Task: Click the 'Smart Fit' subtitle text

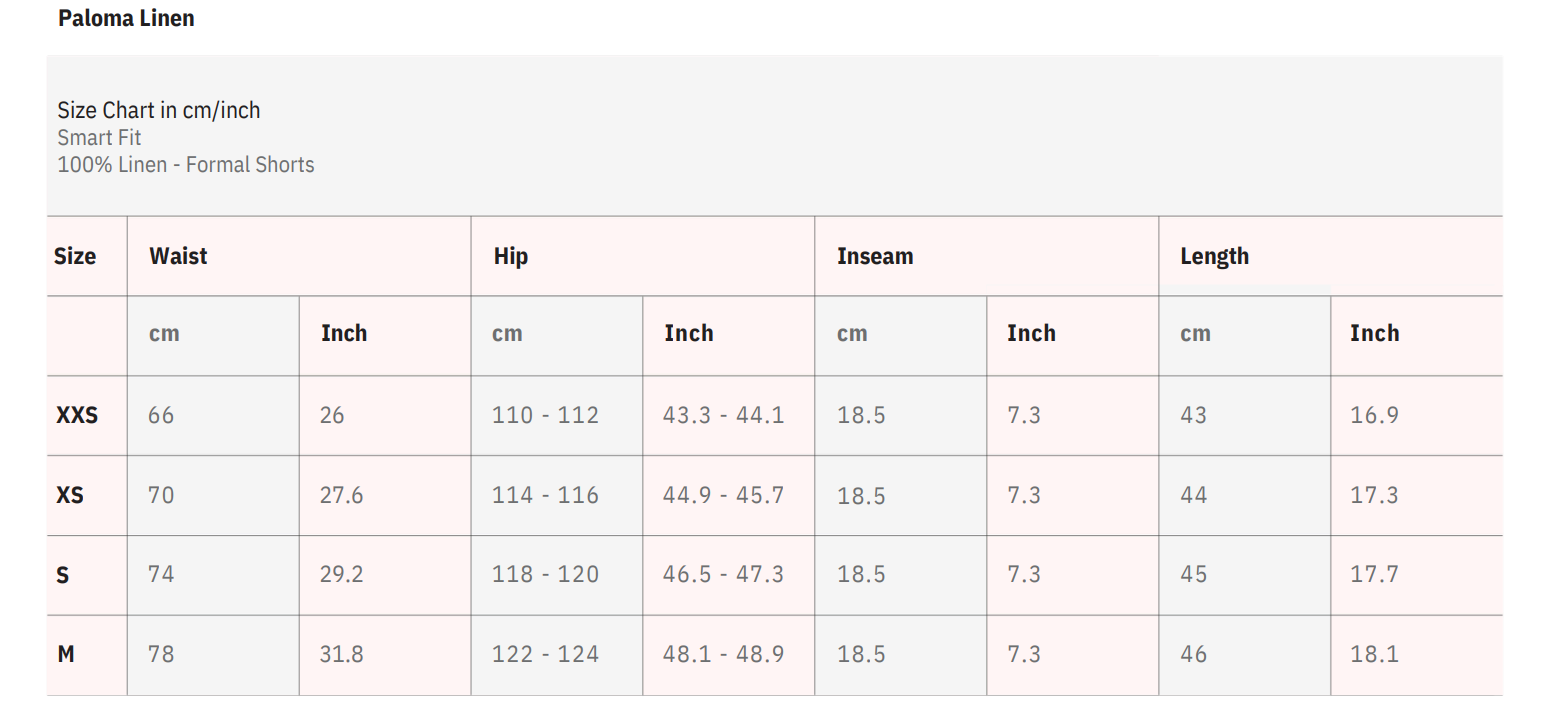Action: tap(99, 137)
